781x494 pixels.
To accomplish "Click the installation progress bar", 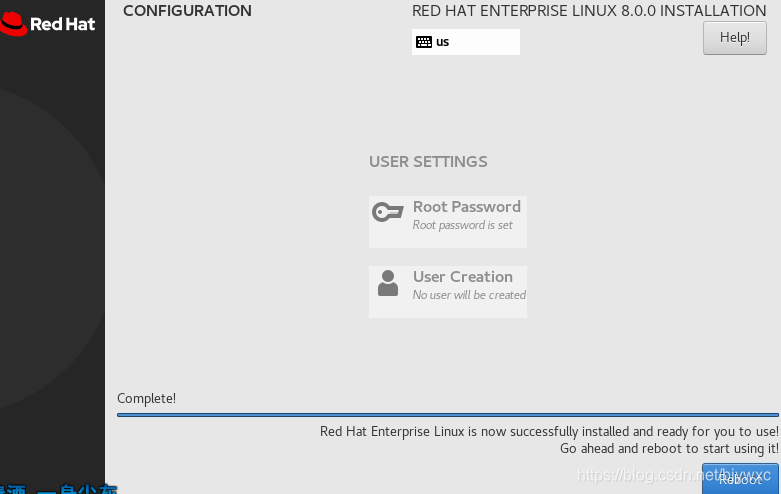I will pos(447,414).
